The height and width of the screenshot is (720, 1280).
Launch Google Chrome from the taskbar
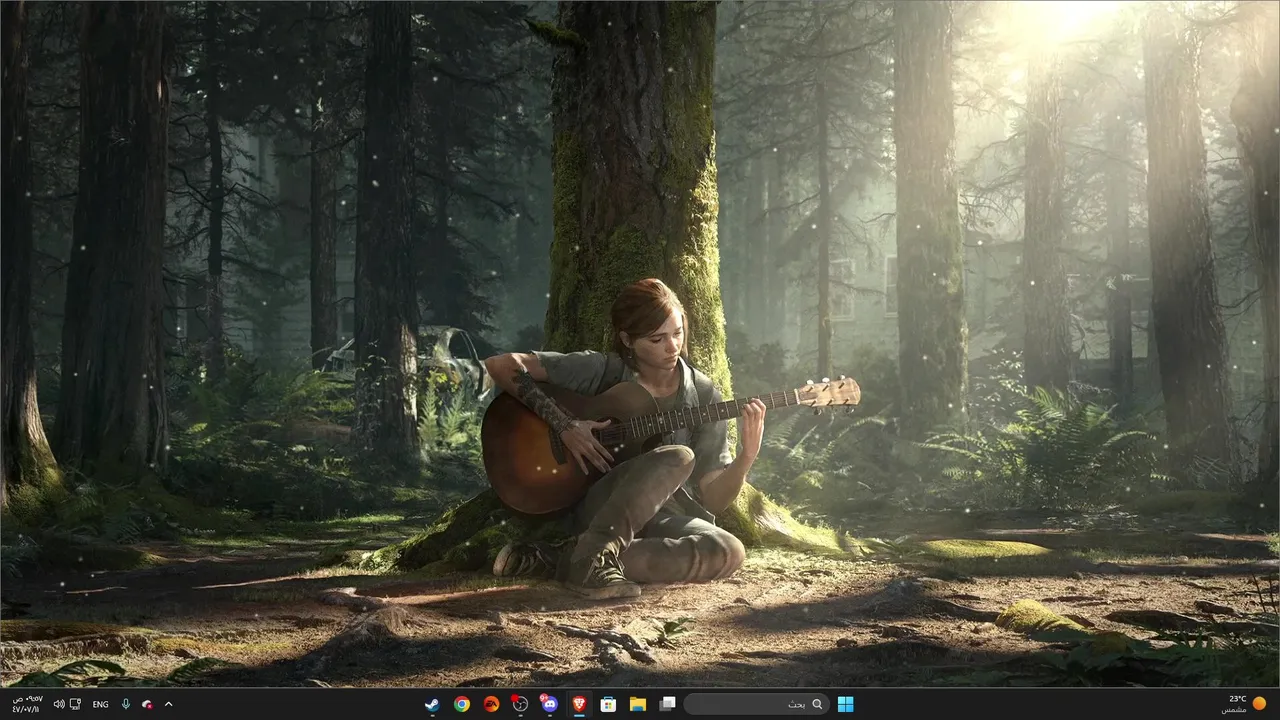(x=461, y=704)
